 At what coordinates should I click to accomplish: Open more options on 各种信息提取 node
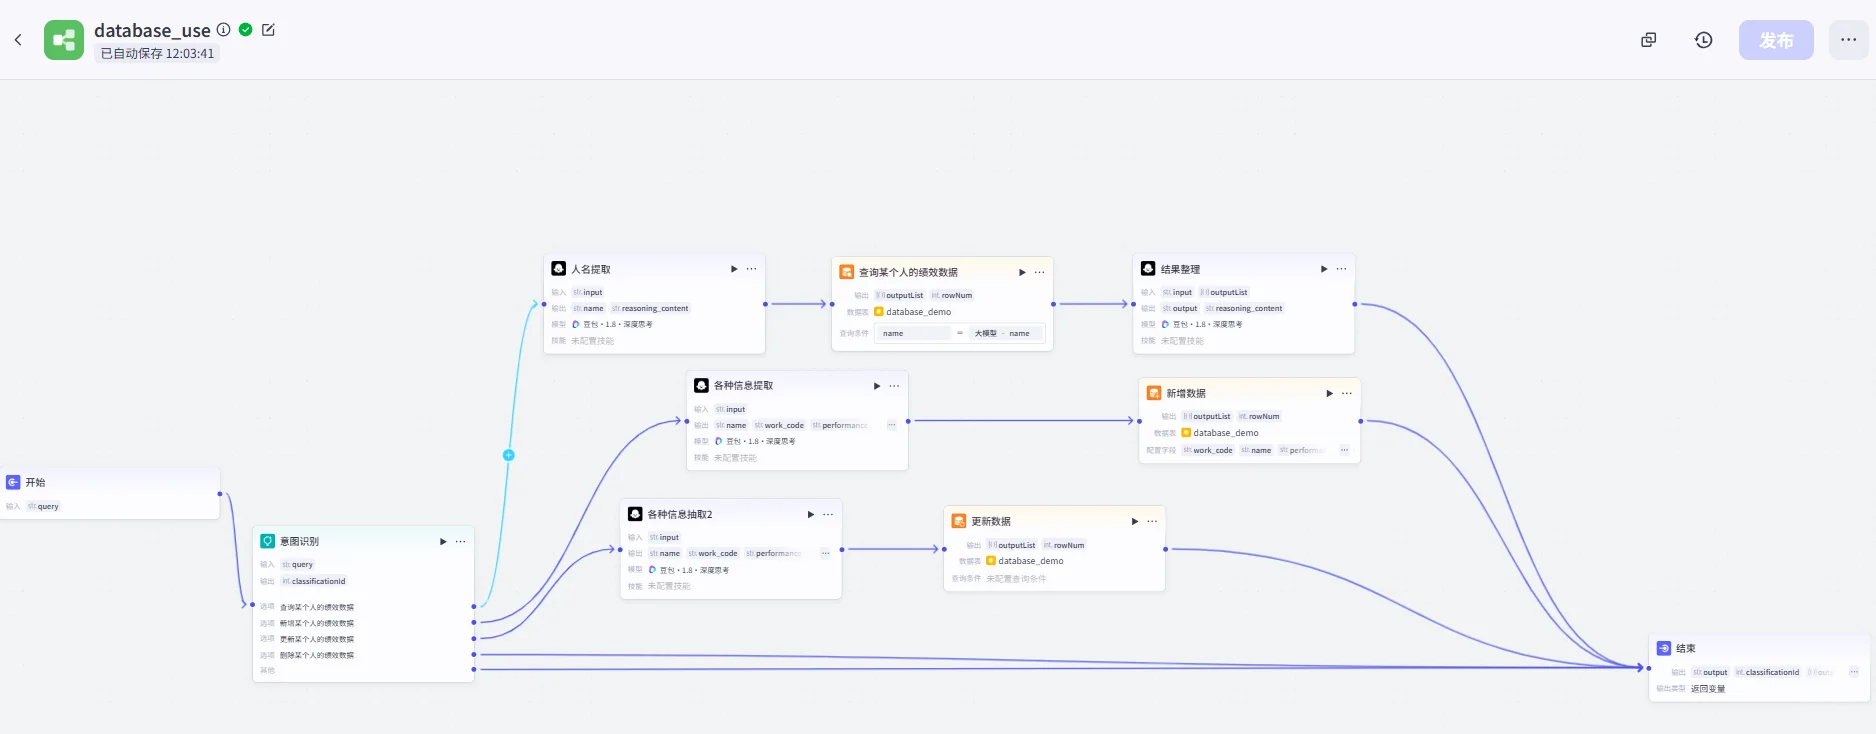click(x=895, y=386)
